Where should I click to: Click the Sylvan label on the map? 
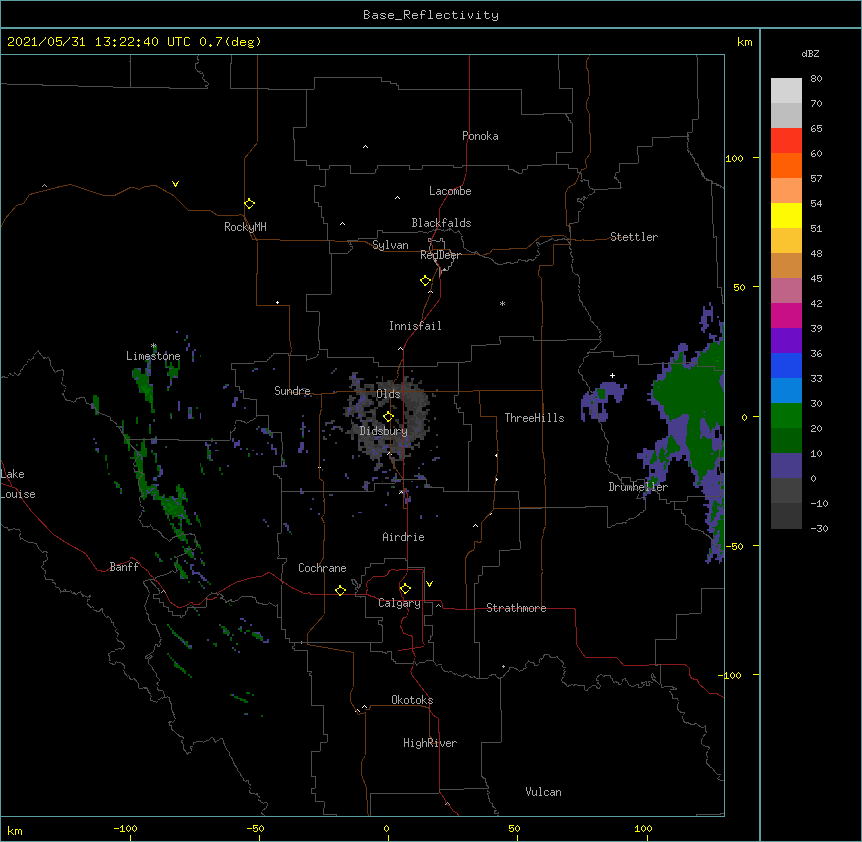pos(390,245)
